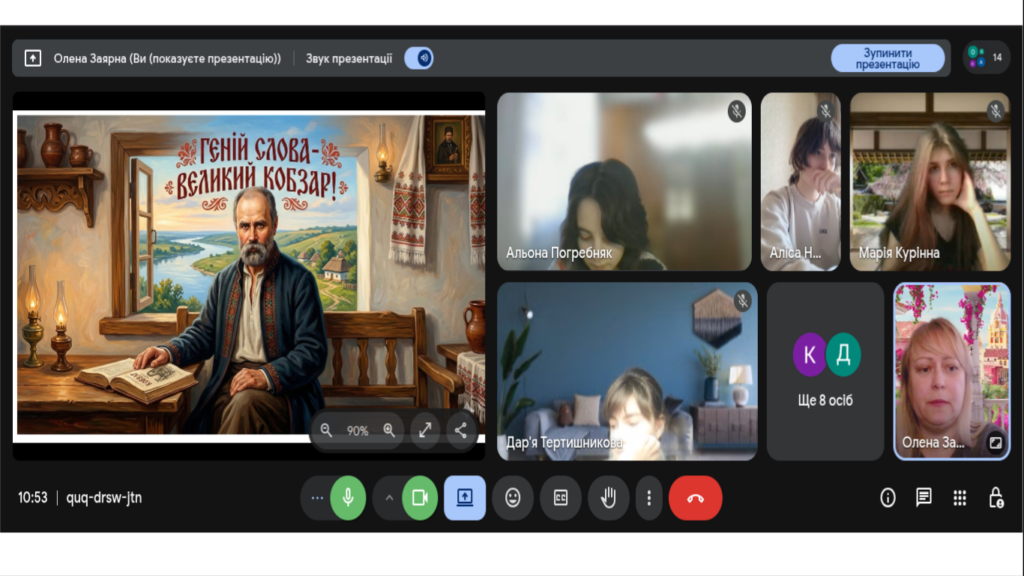Turn off the camera
Image resolution: width=1024 pixels, height=576 pixels.
(x=420, y=498)
